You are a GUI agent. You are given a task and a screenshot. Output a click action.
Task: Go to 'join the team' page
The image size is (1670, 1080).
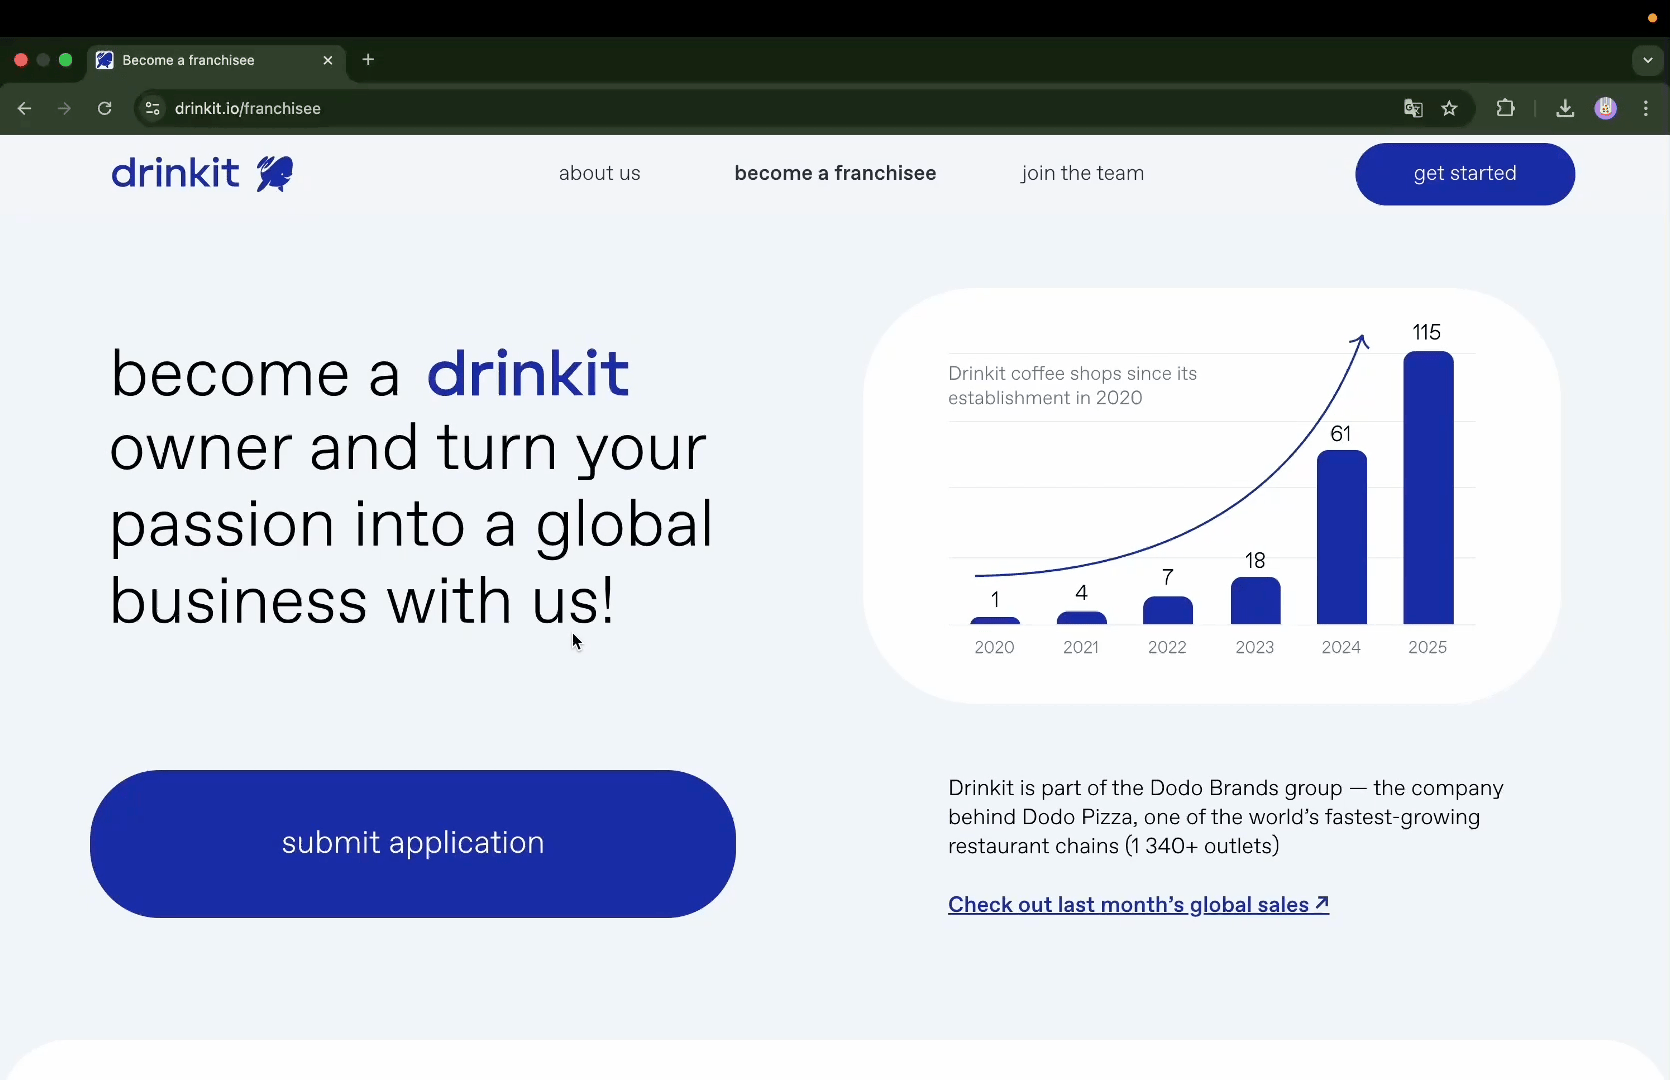[1082, 174]
